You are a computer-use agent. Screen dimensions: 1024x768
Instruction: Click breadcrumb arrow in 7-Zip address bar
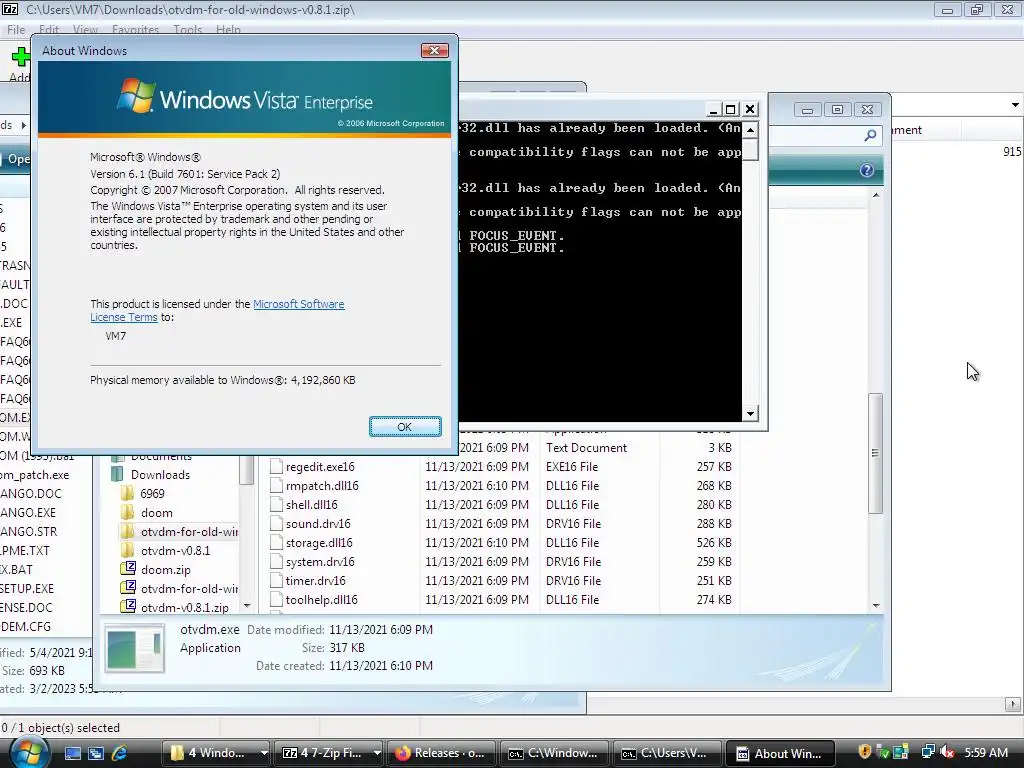24,124
